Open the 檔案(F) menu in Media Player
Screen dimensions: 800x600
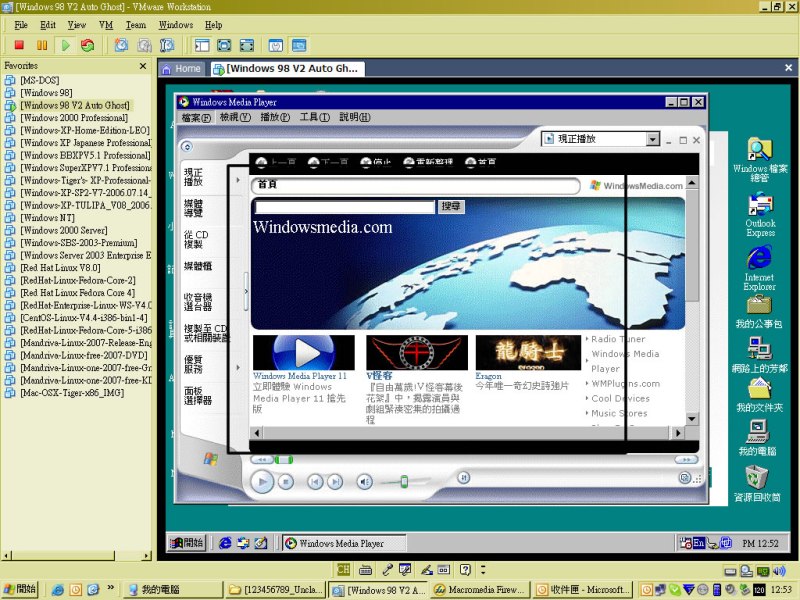pyautogui.click(x=196, y=117)
